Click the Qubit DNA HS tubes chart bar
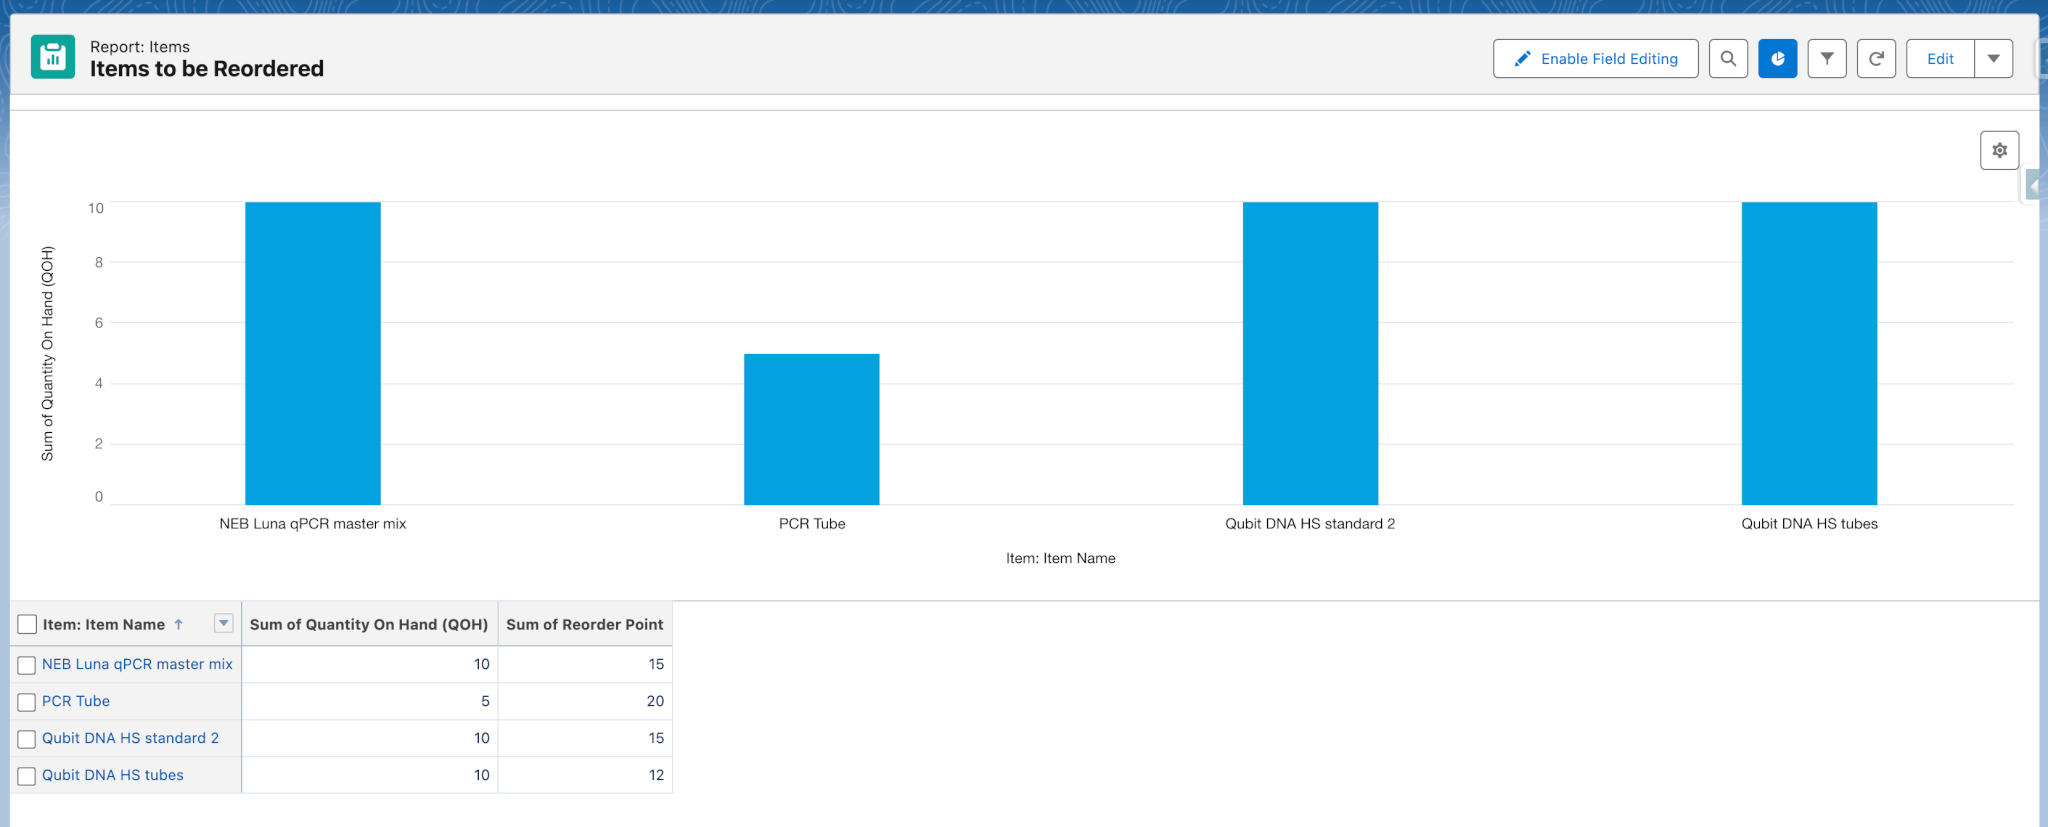This screenshot has height=827, width=2048. 1809,353
